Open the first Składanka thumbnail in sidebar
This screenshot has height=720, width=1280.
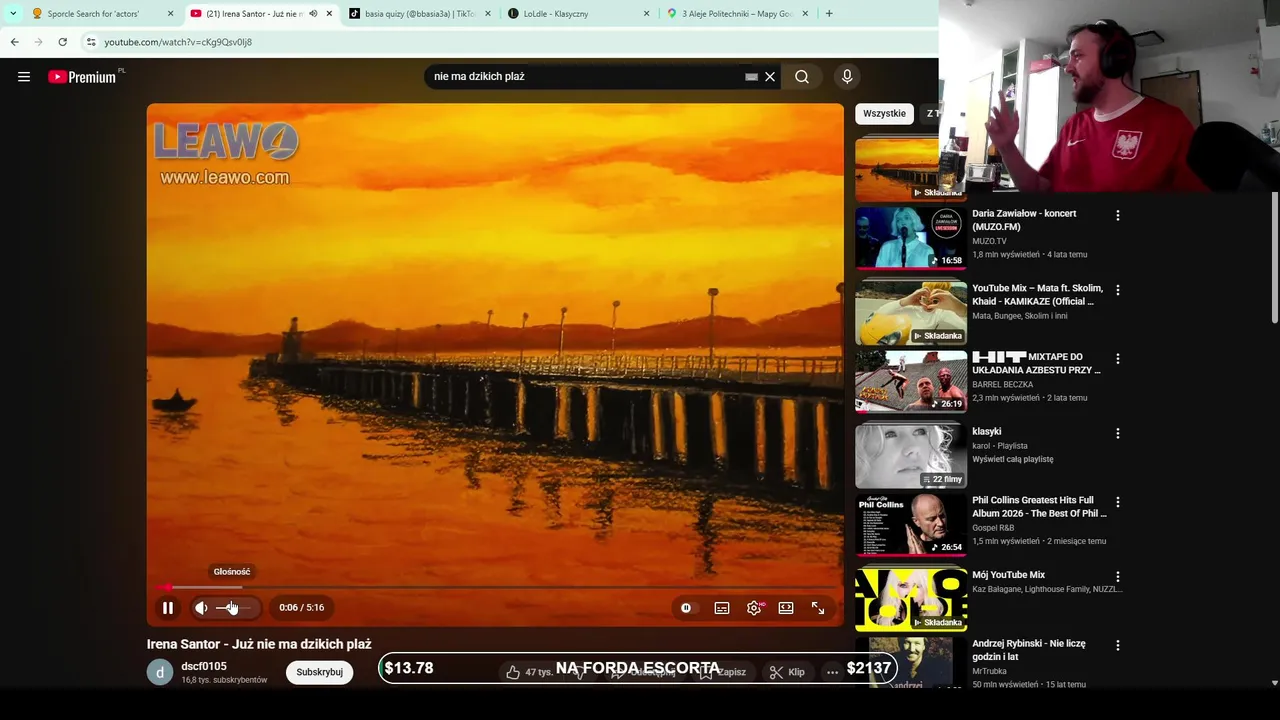pyautogui.click(x=897, y=170)
